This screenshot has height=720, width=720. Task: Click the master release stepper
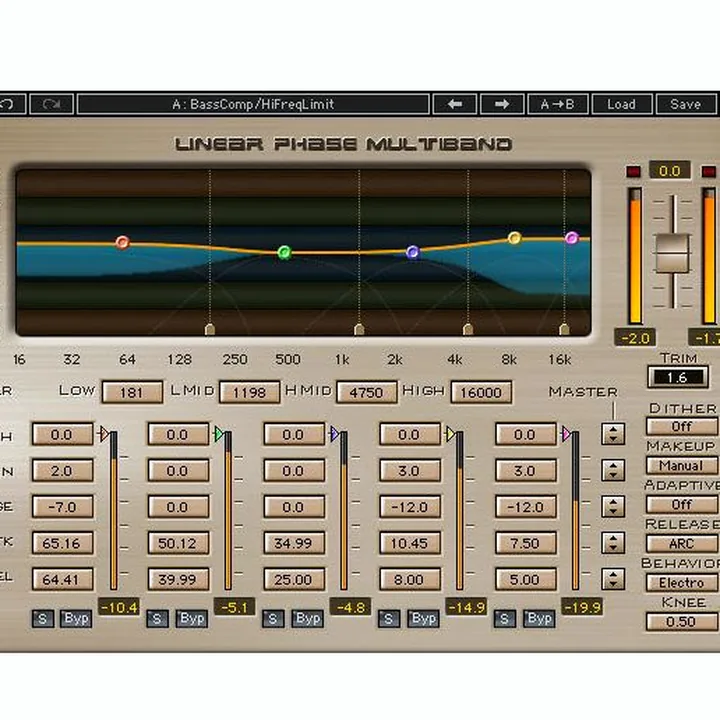coord(613,579)
